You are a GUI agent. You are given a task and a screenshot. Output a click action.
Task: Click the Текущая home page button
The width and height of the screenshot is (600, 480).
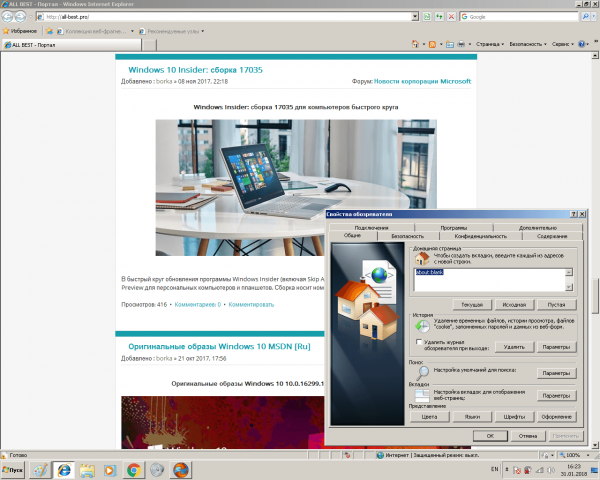pos(472,305)
